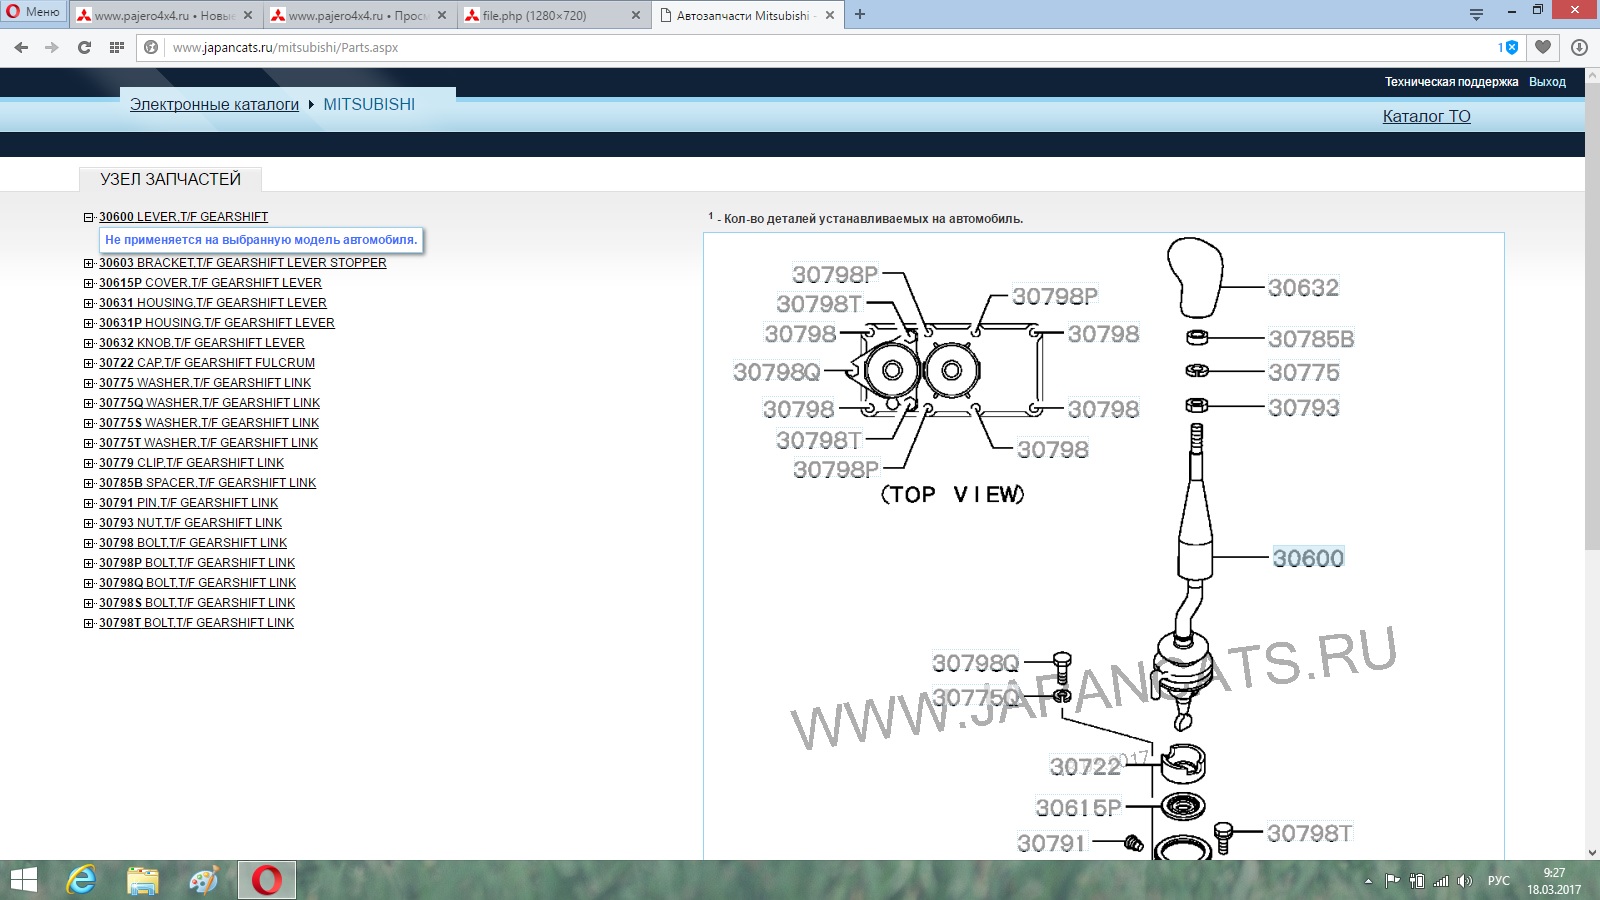Open 30785B SPACER,T/F GEARSHIFT LINK
The image size is (1600, 900).
[207, 483]
